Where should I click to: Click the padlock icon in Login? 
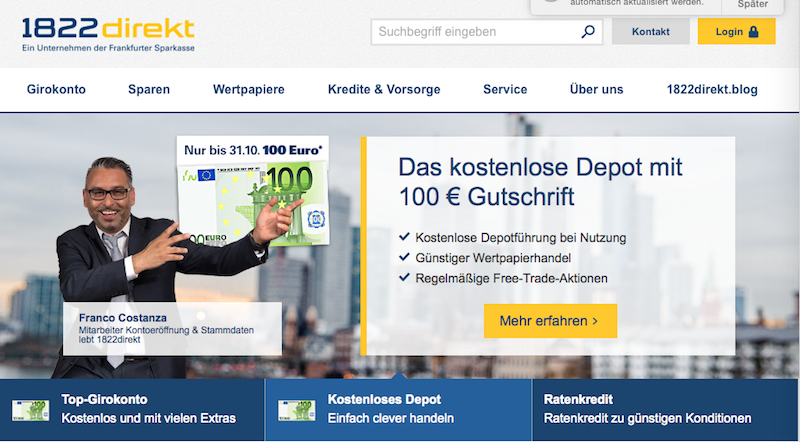[x=753, y=32]
